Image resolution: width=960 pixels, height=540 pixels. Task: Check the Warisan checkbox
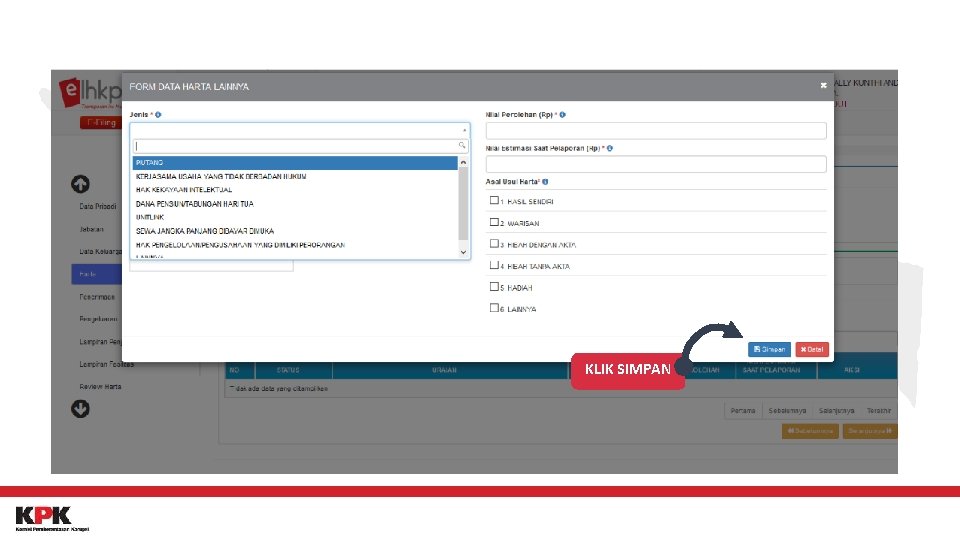pos(494,222)
